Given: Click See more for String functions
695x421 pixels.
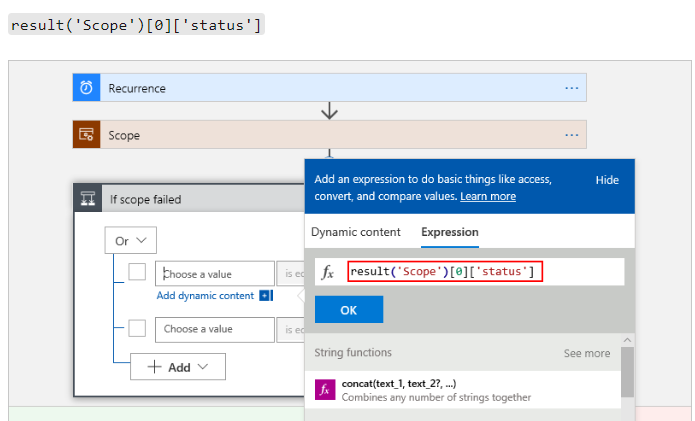Looking at the screenshot, I should pos(587,353).
